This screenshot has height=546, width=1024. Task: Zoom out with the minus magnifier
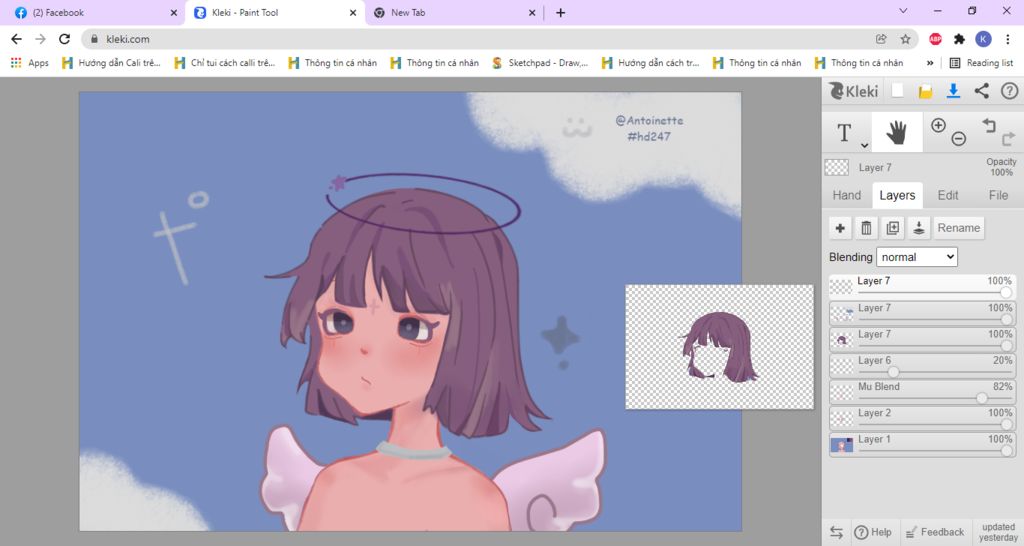coord(958,138)
